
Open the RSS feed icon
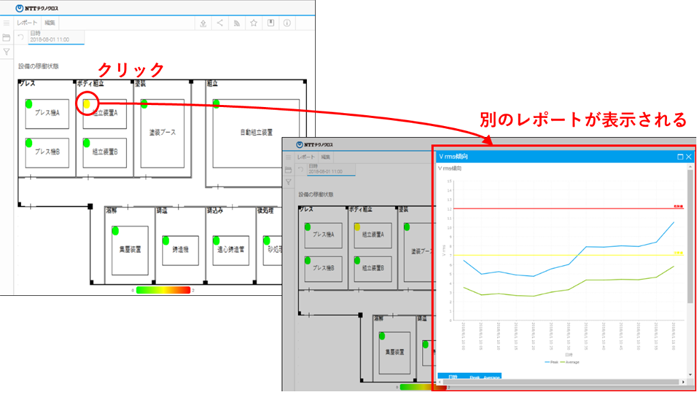pos(237,23)
